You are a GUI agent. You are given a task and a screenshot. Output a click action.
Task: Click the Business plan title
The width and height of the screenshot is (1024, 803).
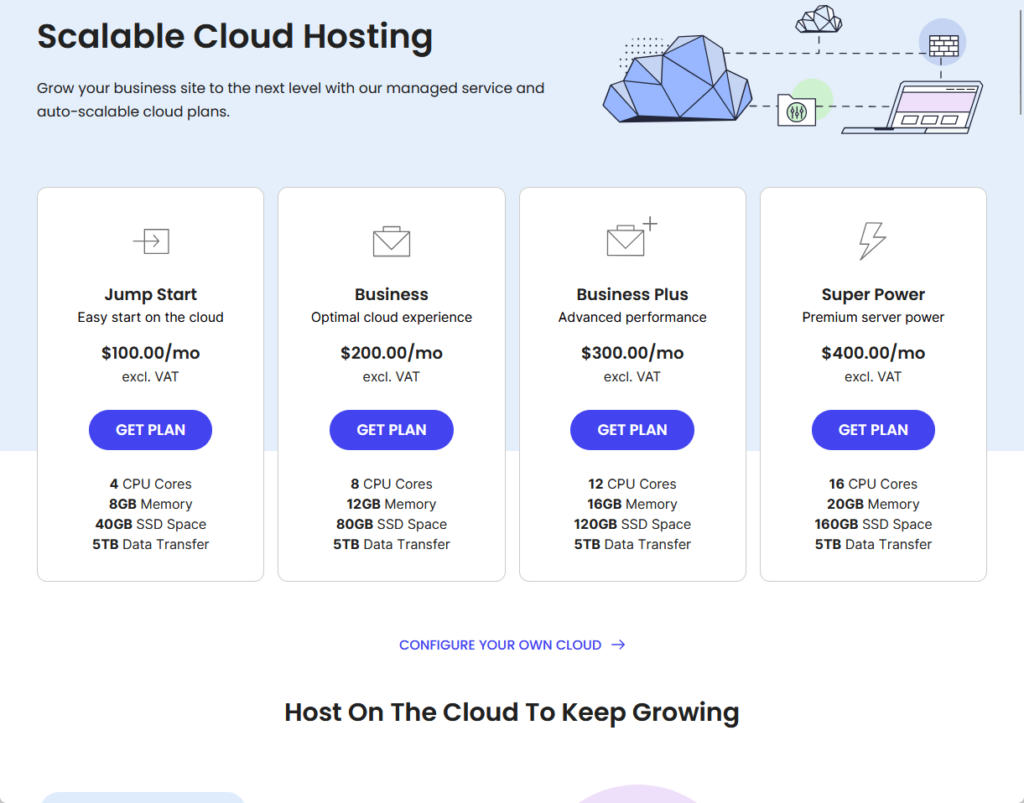coord(391,294)
